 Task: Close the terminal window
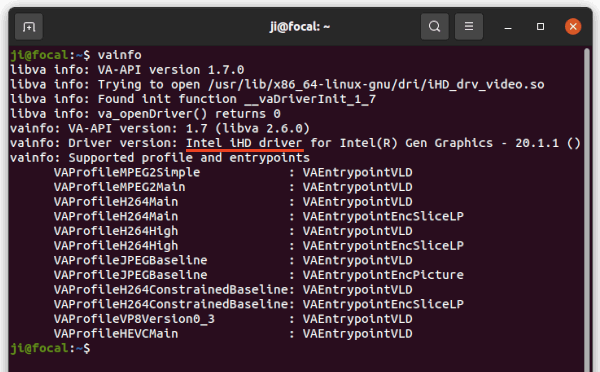click(x=573, y=27)
